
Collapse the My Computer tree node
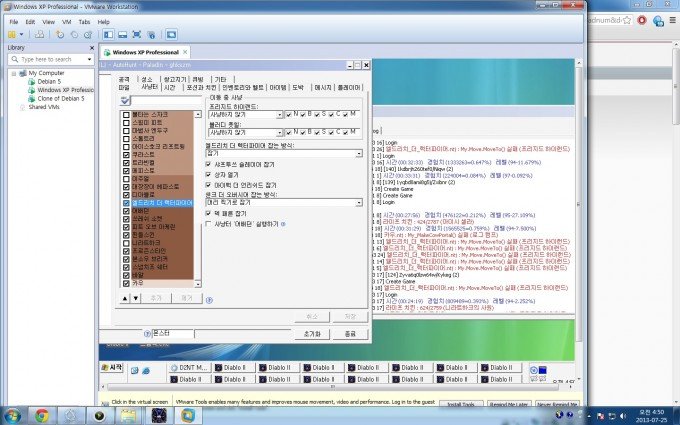tap(14, 73)
